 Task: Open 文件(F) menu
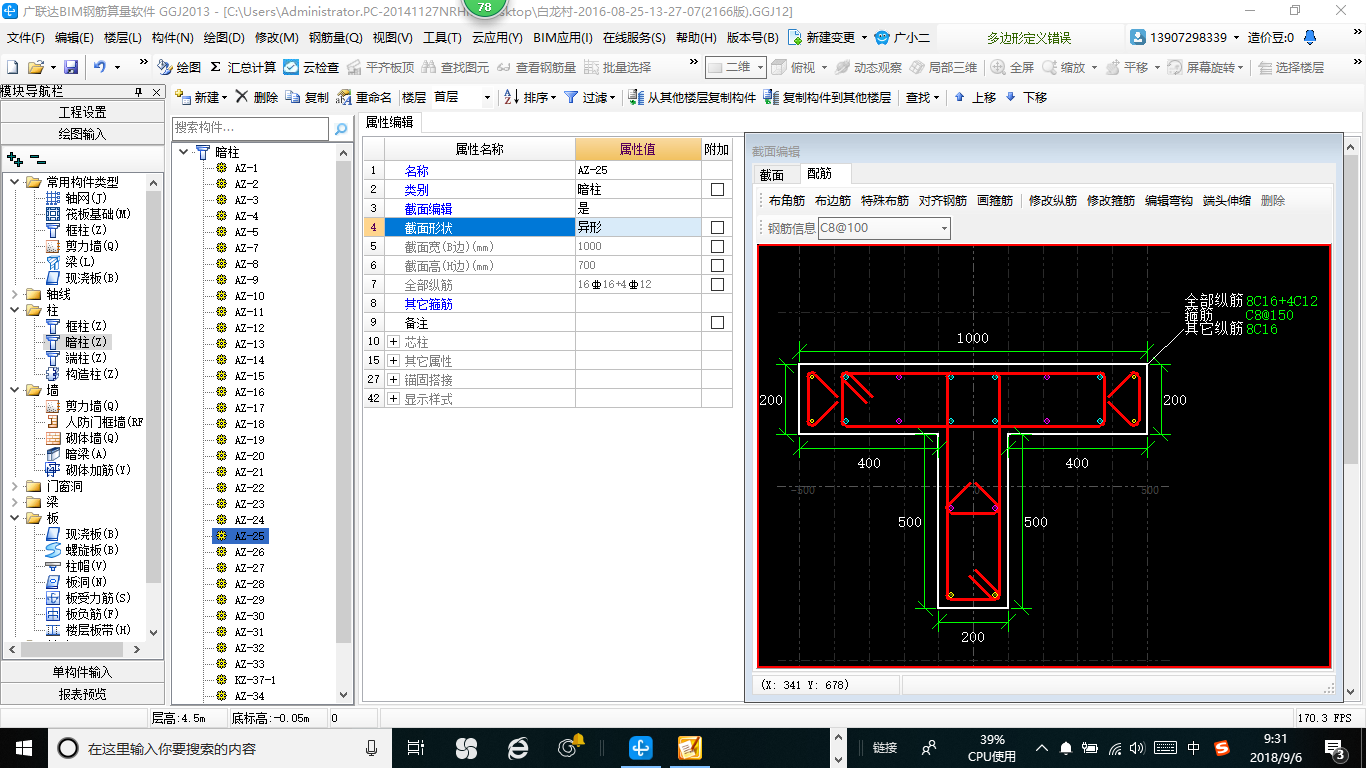(26, 38)
